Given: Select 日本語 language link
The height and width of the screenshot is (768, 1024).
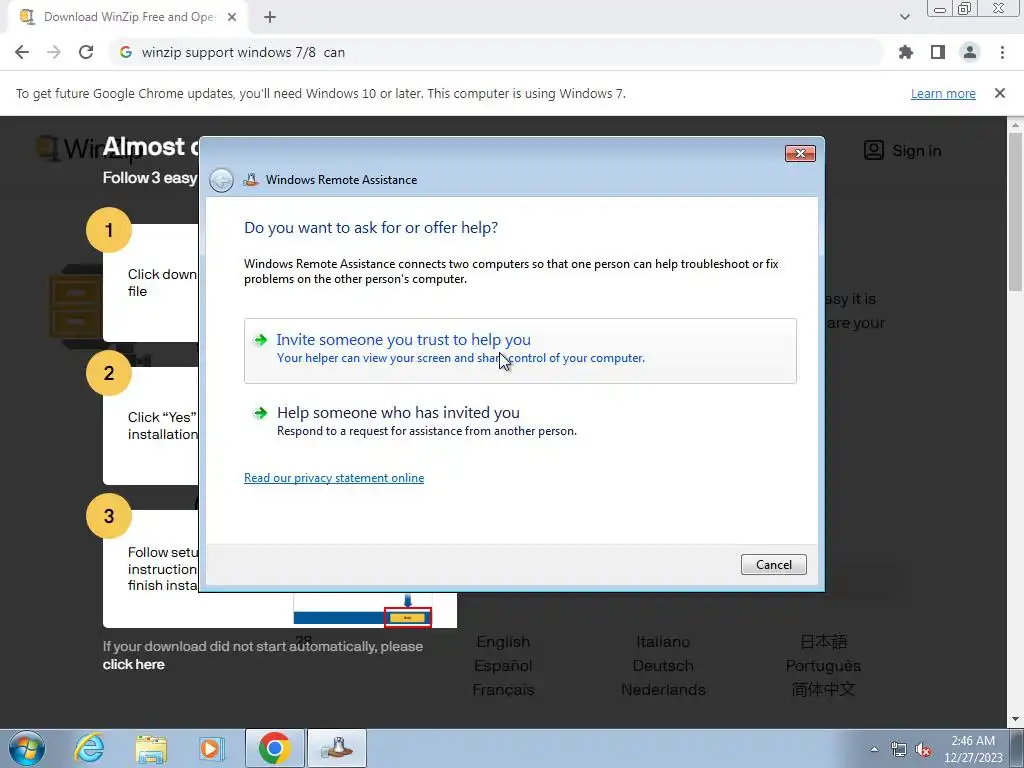Looking at the screenshot, I should coord(823,642).
